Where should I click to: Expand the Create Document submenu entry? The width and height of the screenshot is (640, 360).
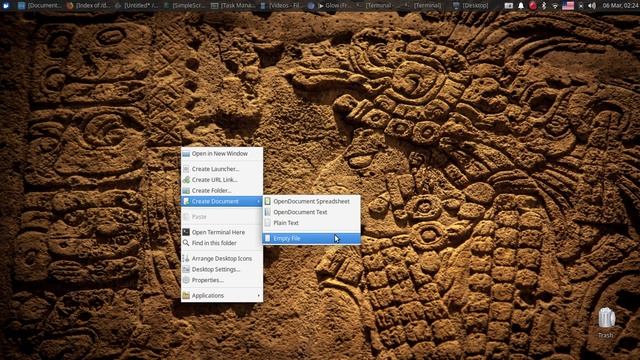click(222, 201)
